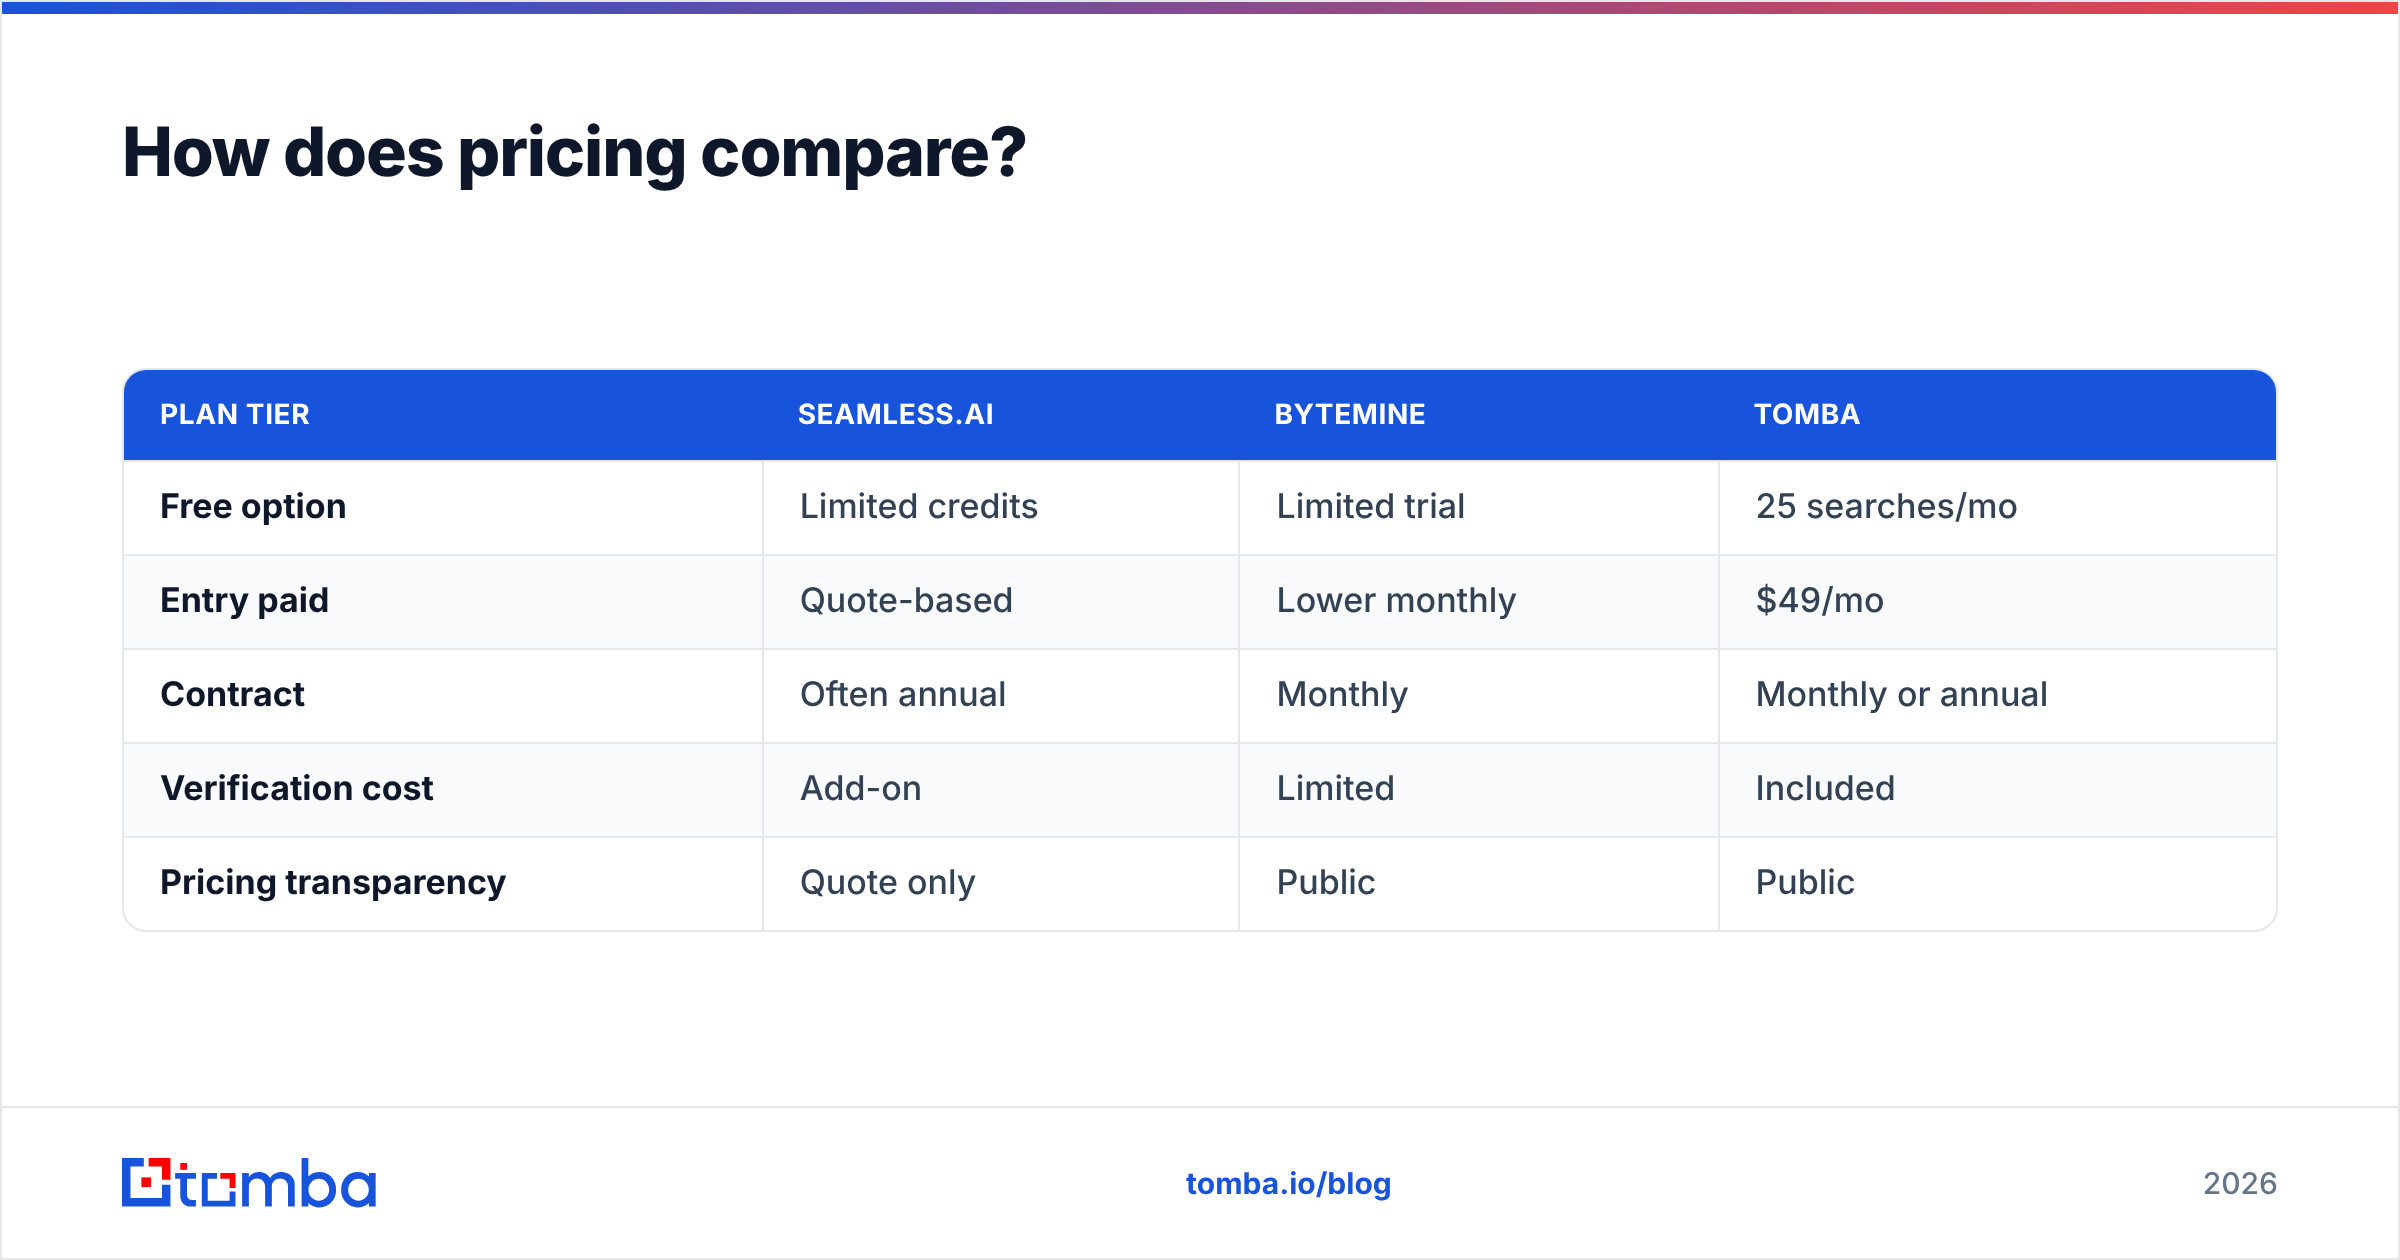Click the "Verification cost" row label

click(x=297, y=788)
